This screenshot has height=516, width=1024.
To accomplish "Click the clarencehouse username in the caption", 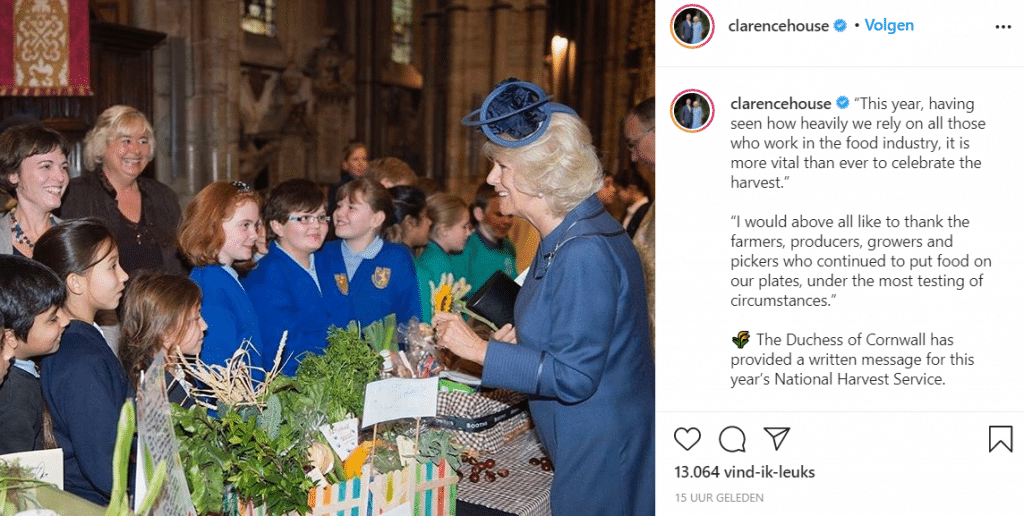I will pos(780,104).
